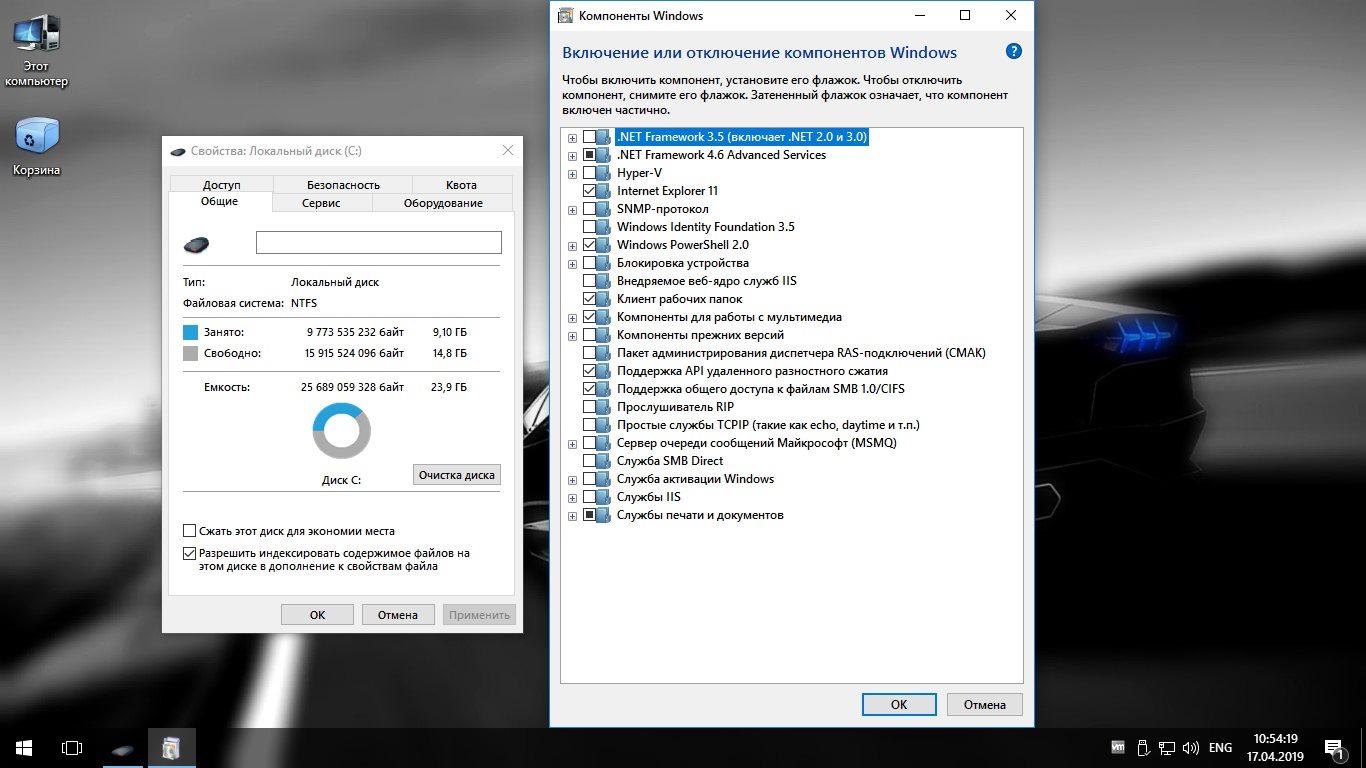Viewport: 1366px width, 768px height.
Task: Click the help question mark icon
Action: tap(1013, 52)
